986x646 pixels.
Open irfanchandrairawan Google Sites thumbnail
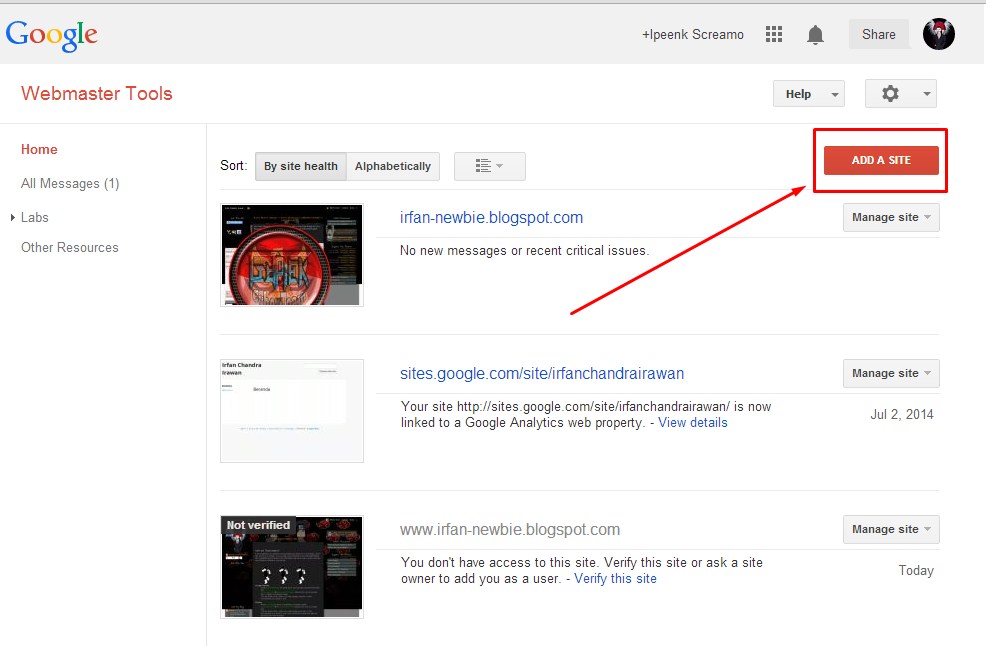292,411
